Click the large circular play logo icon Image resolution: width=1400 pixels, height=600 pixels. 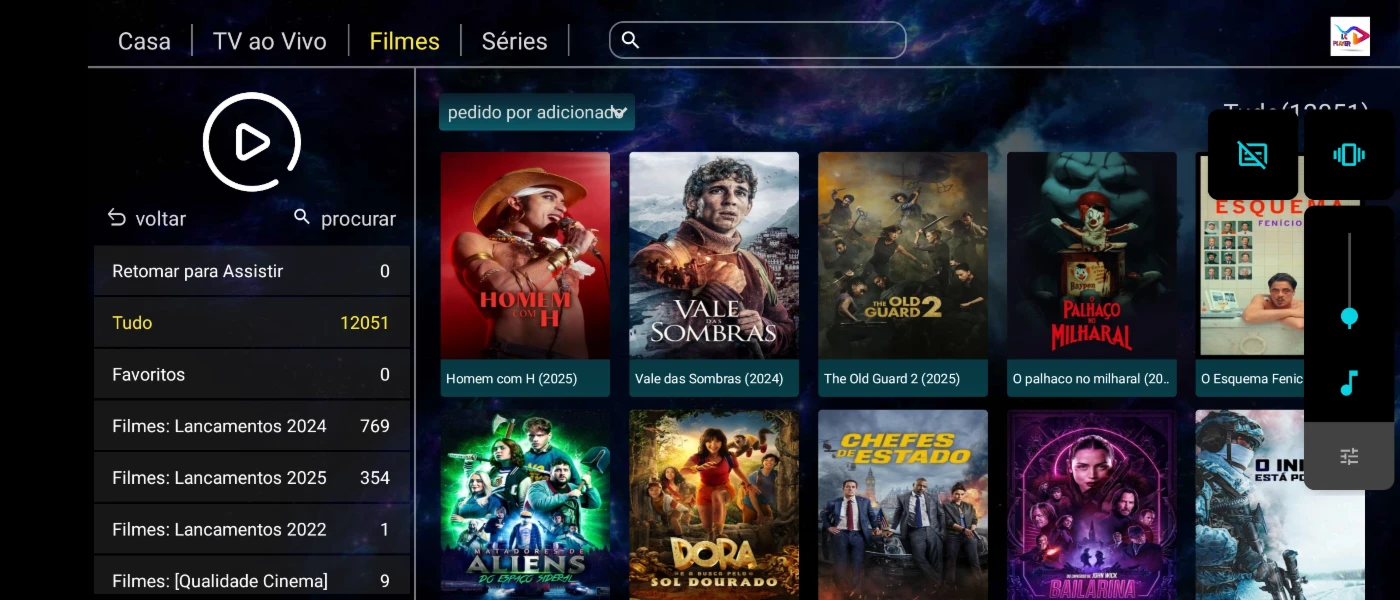tap(252, 142)
